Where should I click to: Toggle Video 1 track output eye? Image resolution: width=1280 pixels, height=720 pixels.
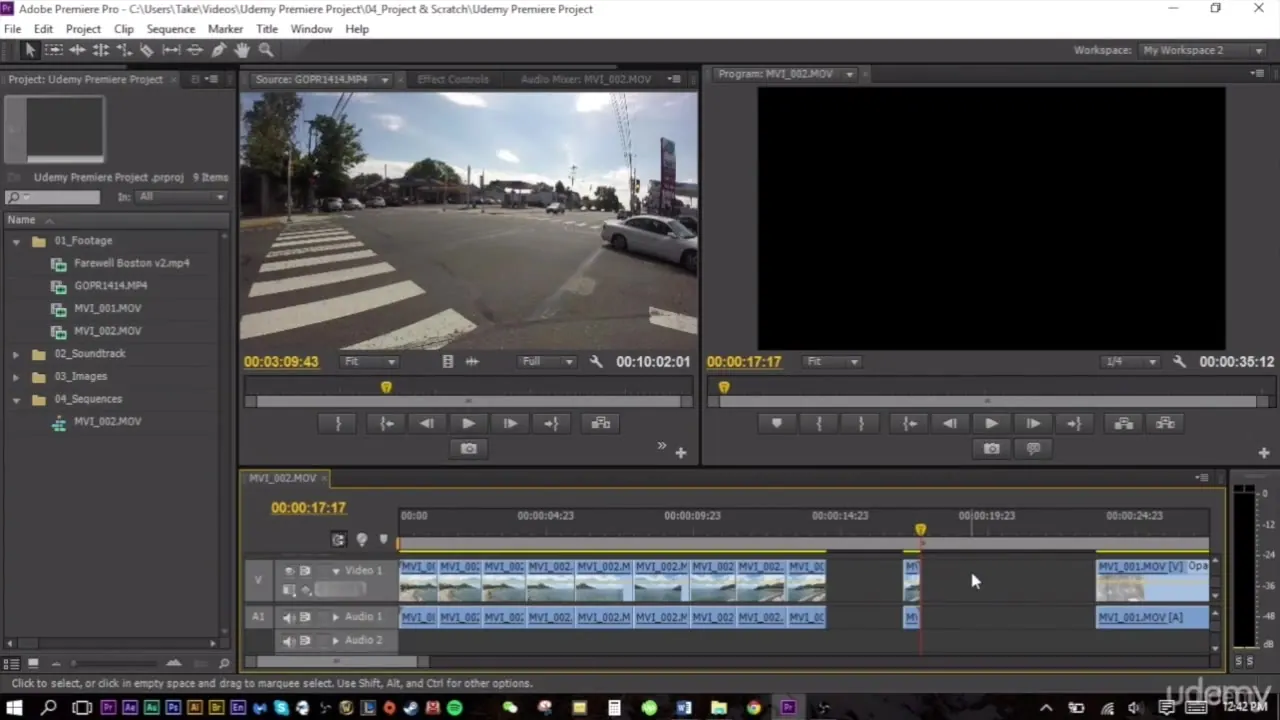289,571
